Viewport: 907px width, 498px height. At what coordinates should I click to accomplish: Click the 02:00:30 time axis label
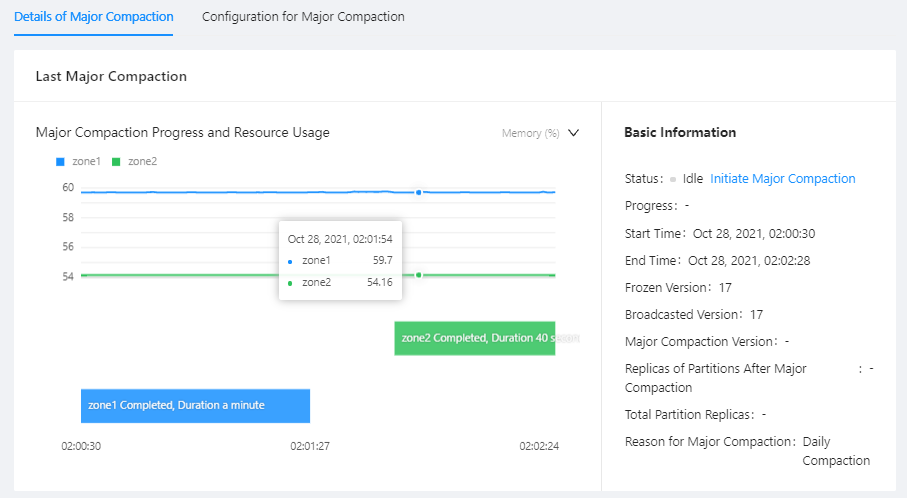coord(81,446)
